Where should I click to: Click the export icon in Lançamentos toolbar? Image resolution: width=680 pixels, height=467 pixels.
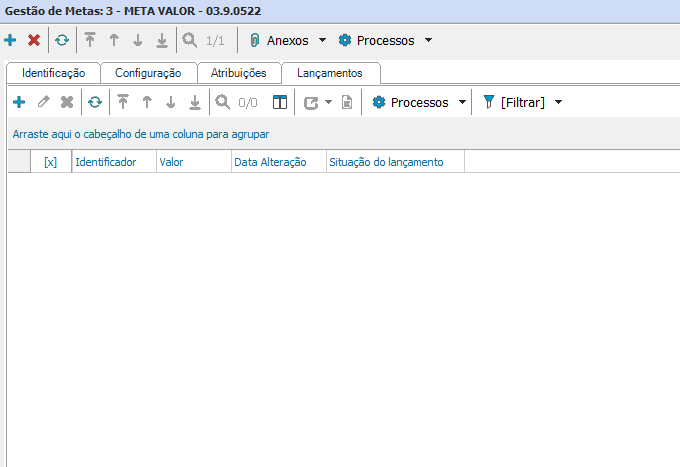pos(311,102)
